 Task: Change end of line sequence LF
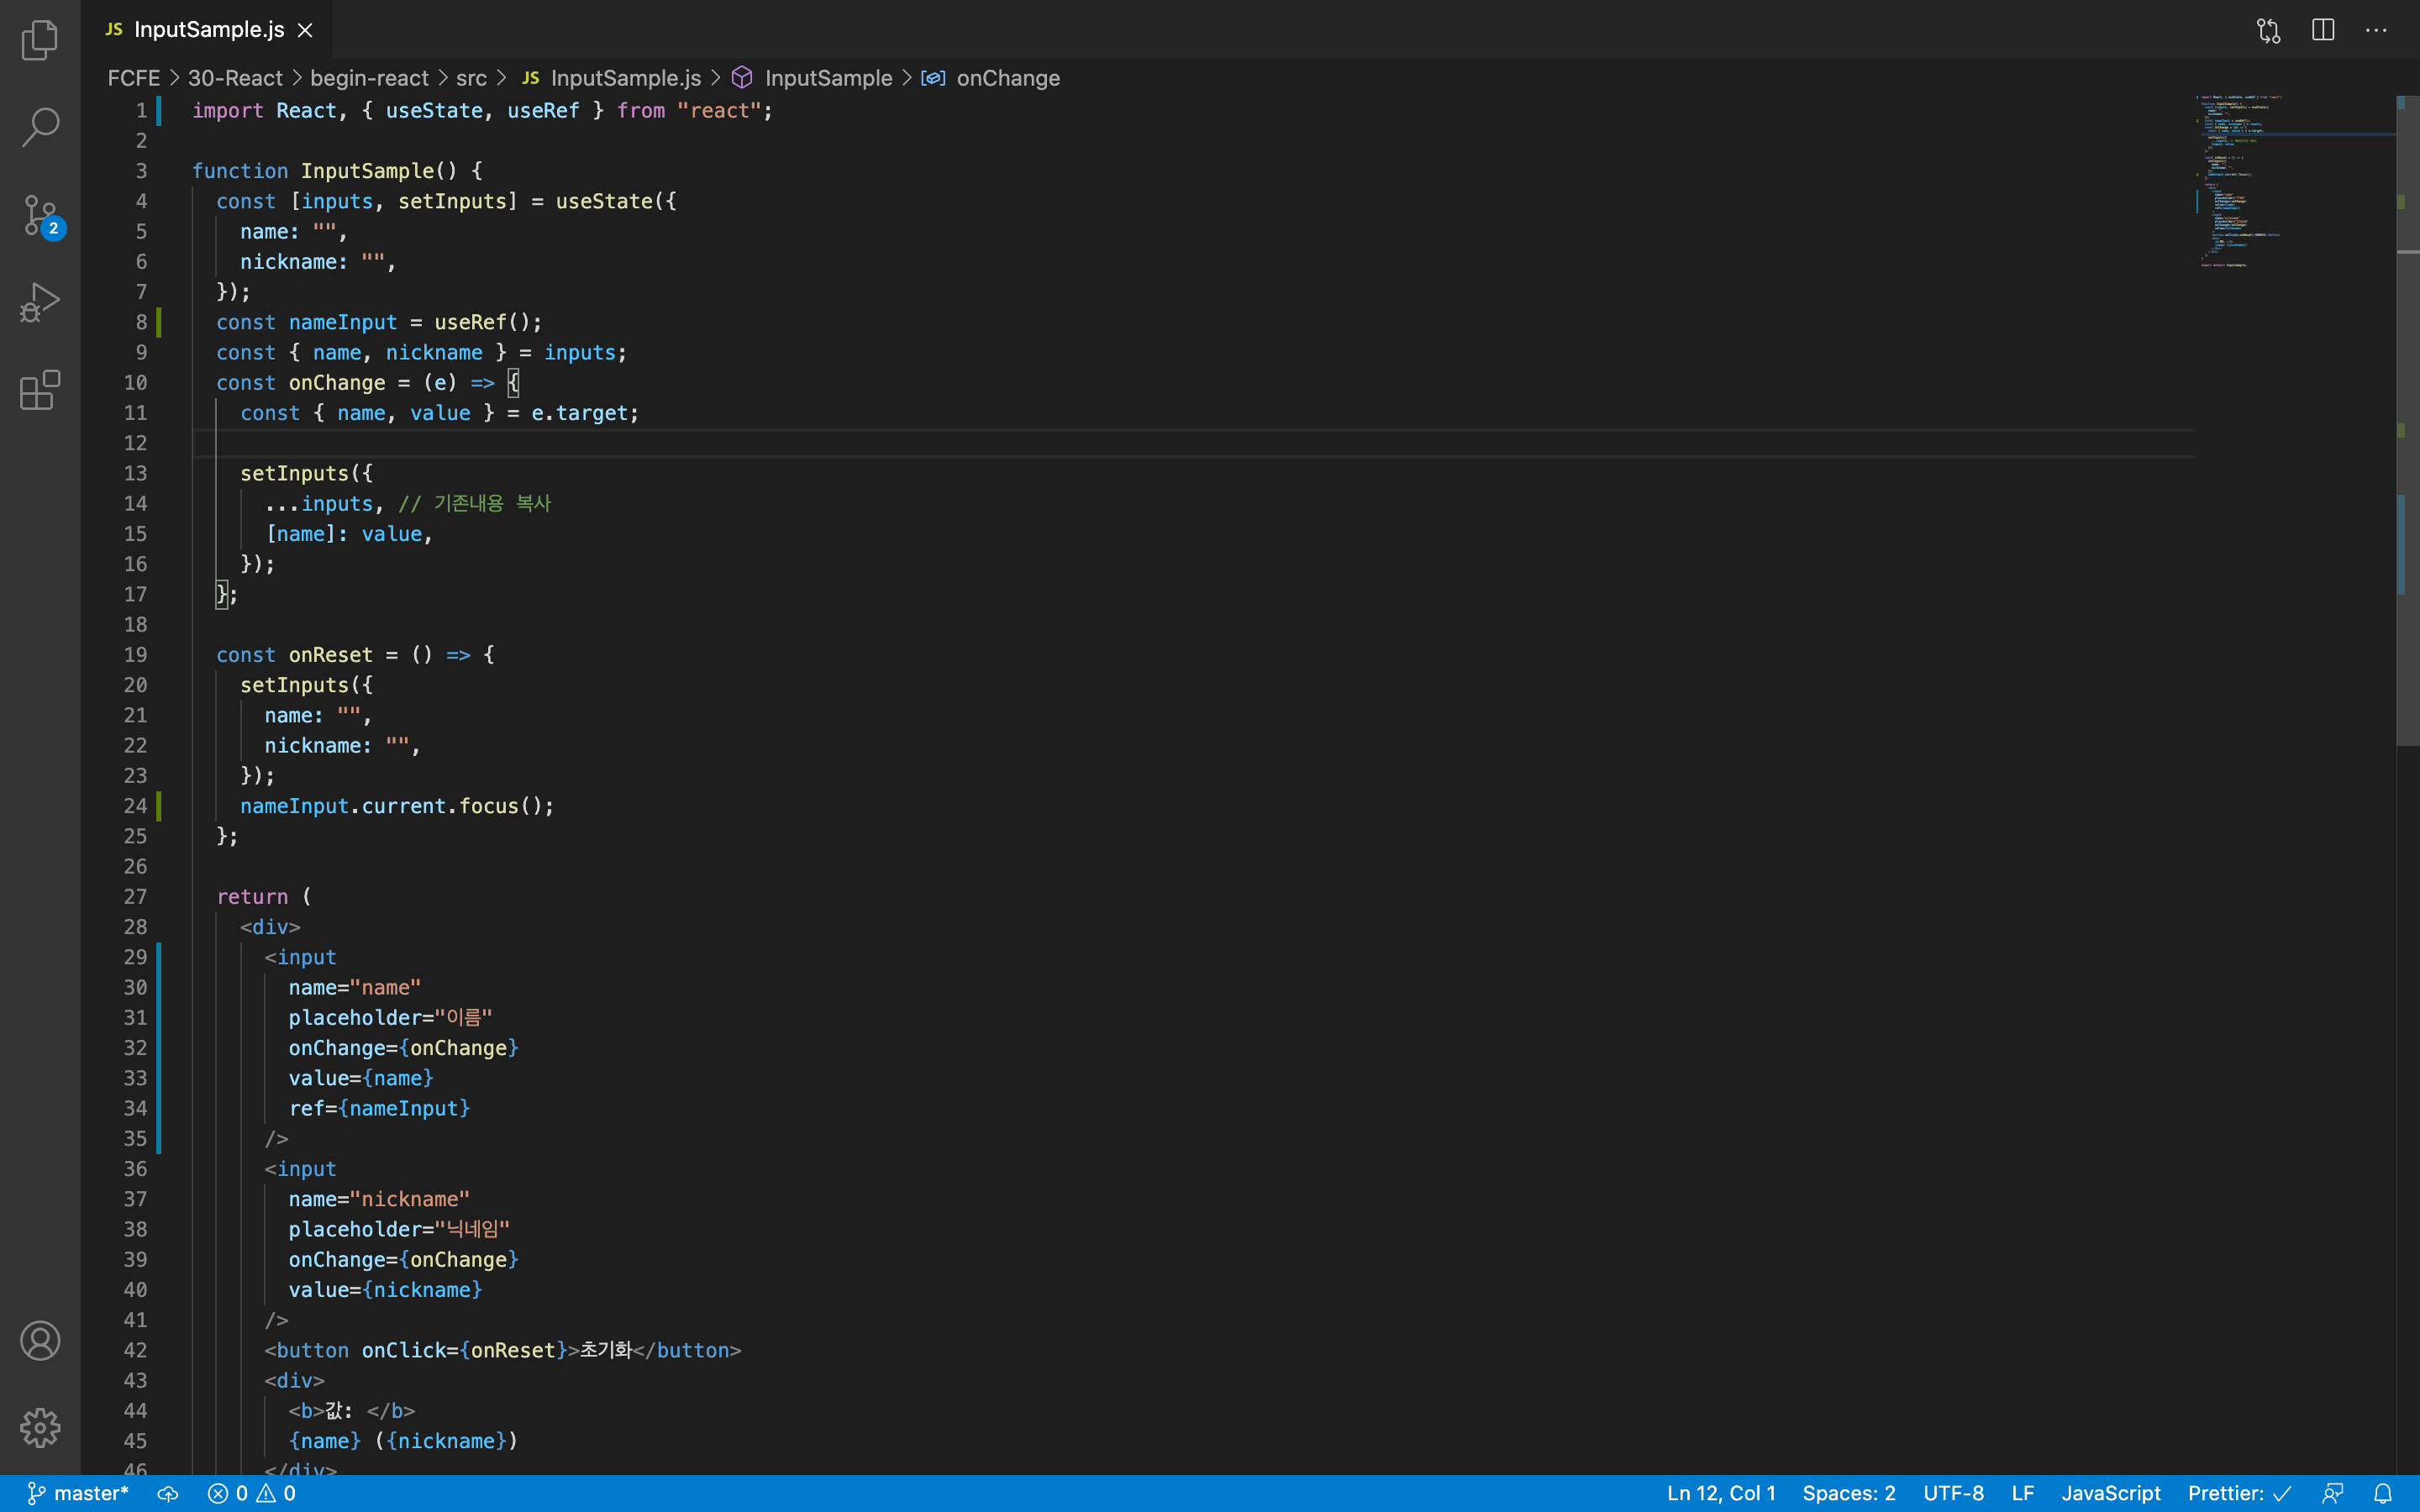[x=2022, y=1493]
